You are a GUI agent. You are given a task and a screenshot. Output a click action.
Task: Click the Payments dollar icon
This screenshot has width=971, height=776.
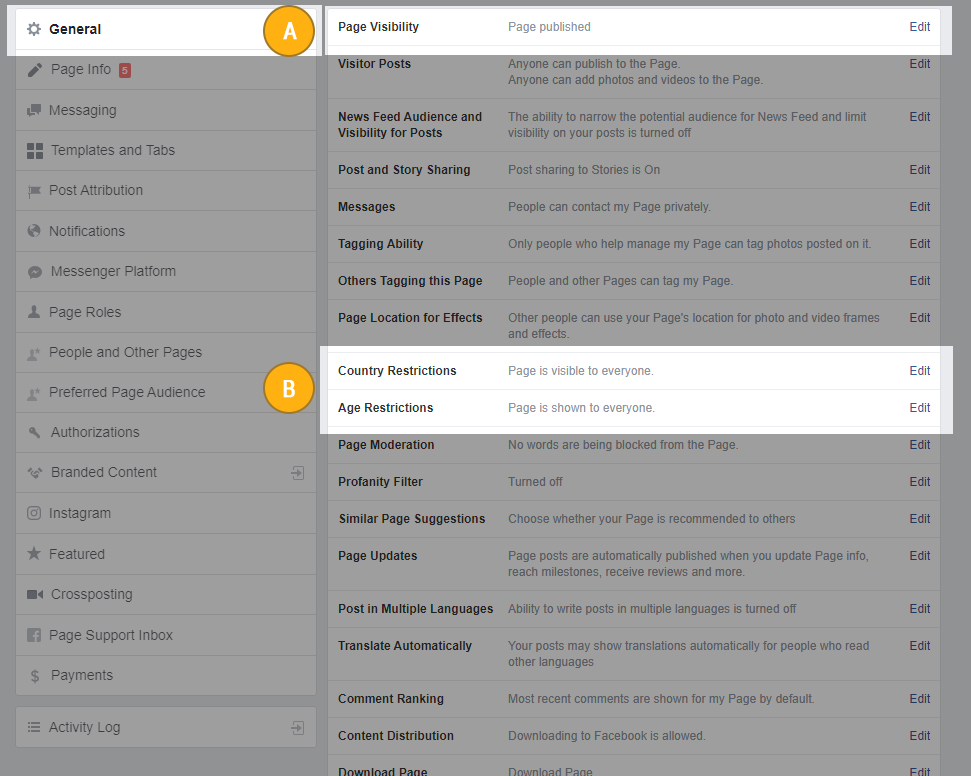(35, 676)
